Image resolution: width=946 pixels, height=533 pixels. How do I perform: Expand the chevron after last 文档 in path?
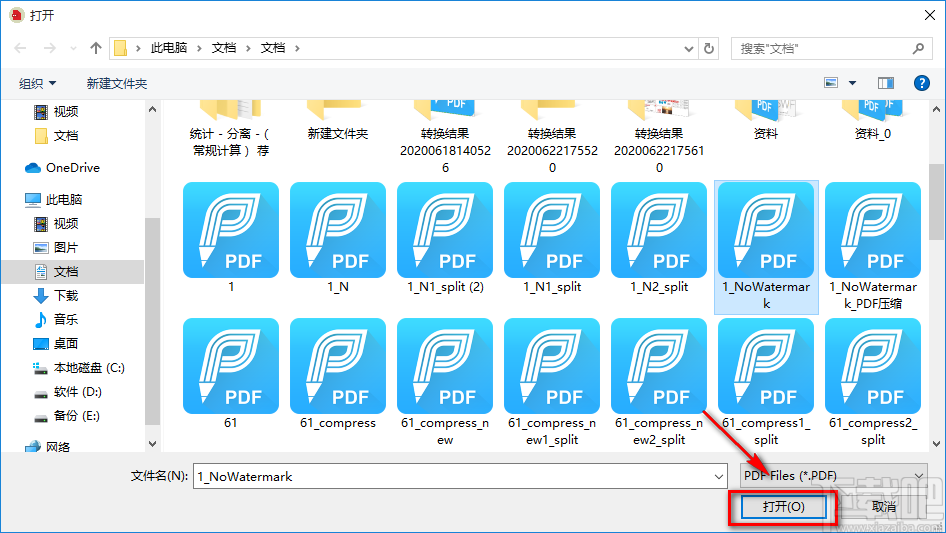[297, 48]
